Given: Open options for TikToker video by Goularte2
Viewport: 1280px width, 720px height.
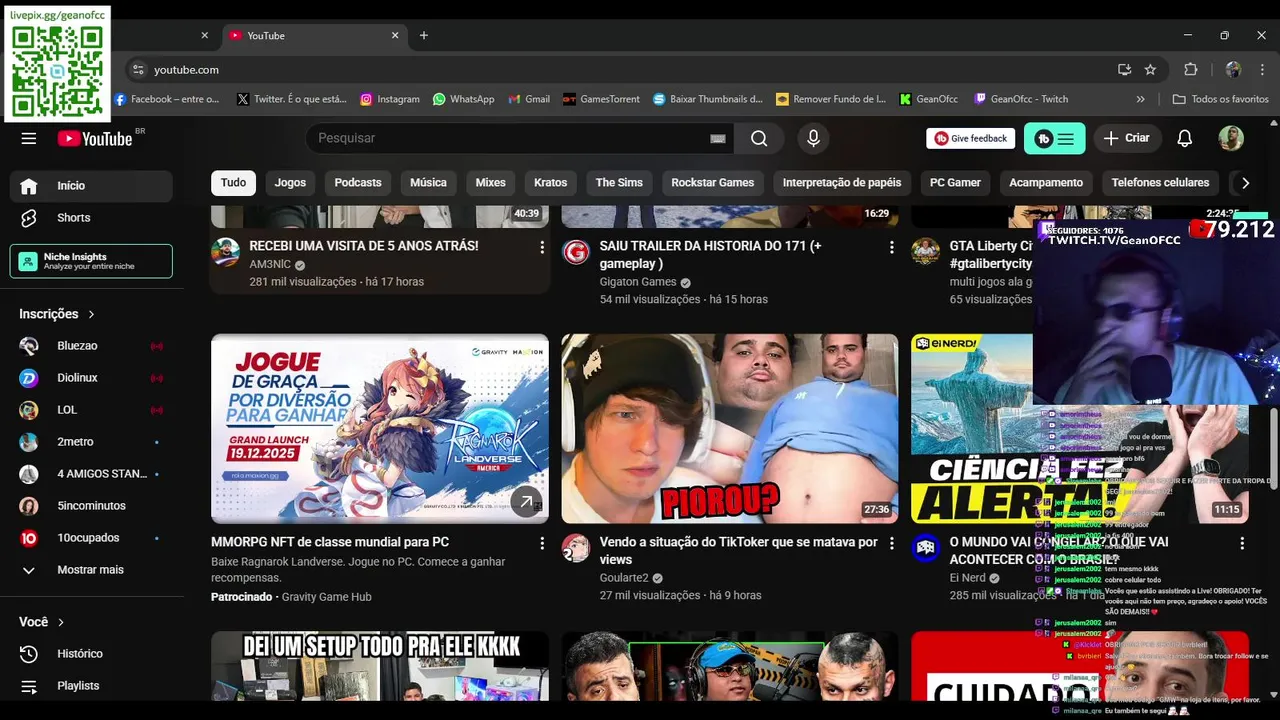Looking at the screenshot, I should point(892,543).
